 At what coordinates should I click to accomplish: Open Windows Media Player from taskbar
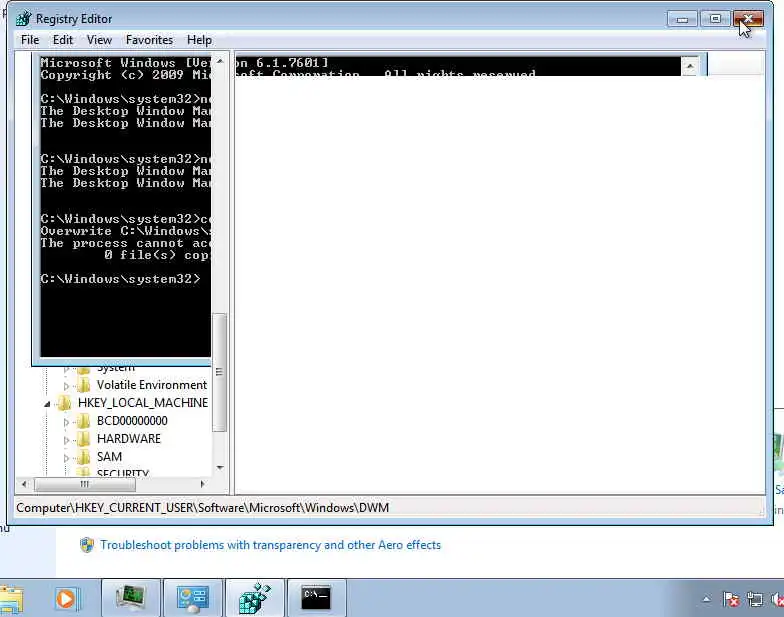pos(66,598)
